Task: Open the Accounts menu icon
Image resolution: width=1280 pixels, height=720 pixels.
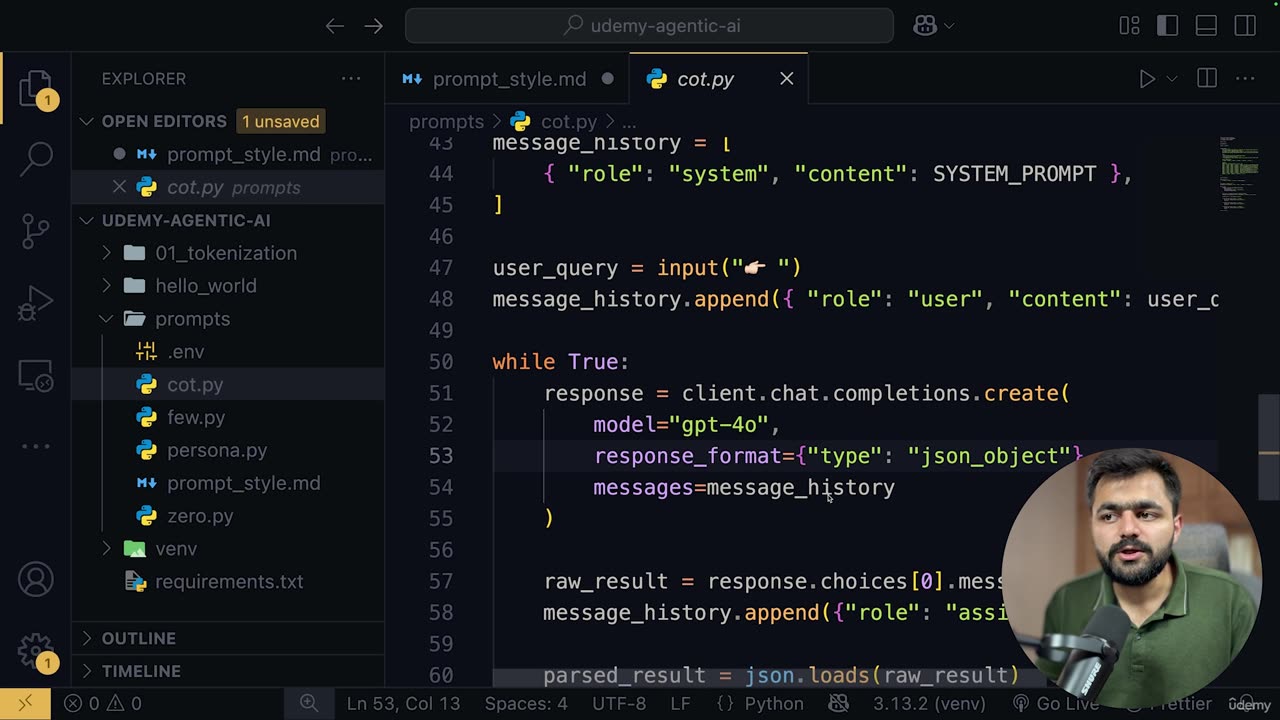Action: click(x=36, y=579)
